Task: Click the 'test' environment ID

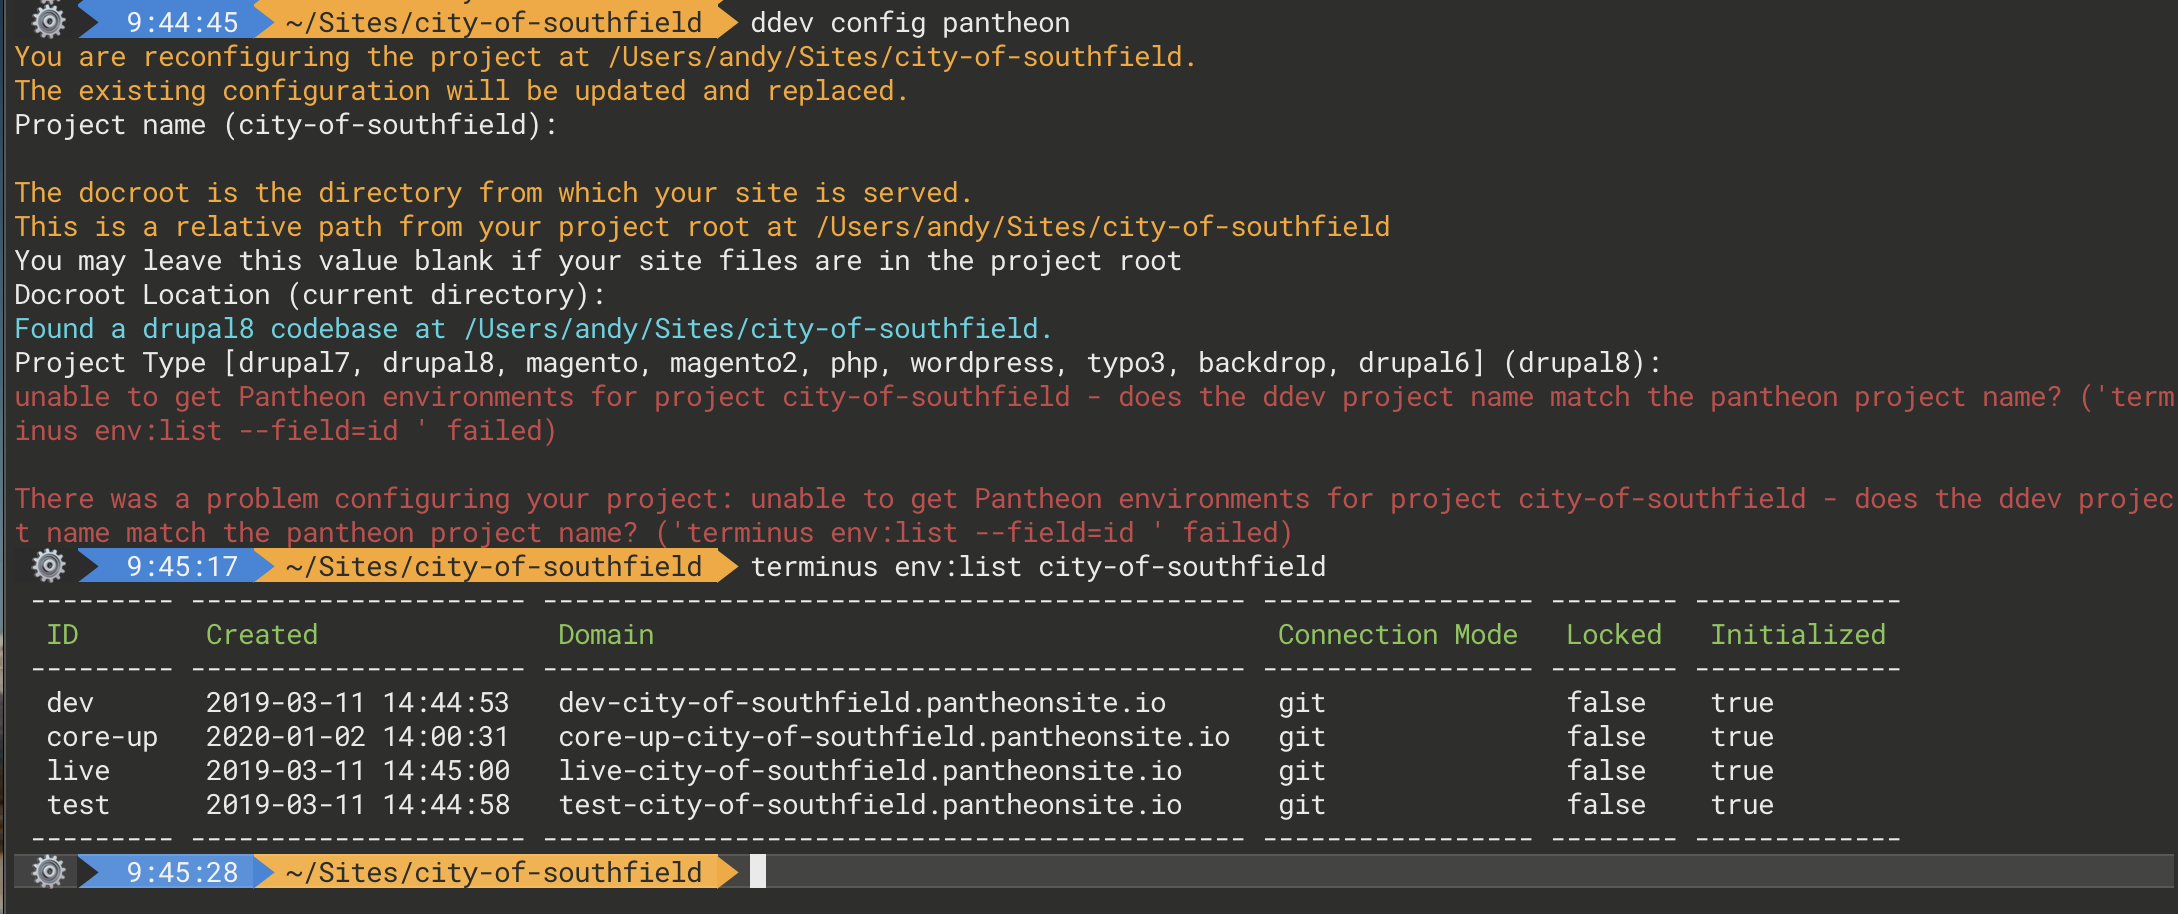Action: pos(78,805)
